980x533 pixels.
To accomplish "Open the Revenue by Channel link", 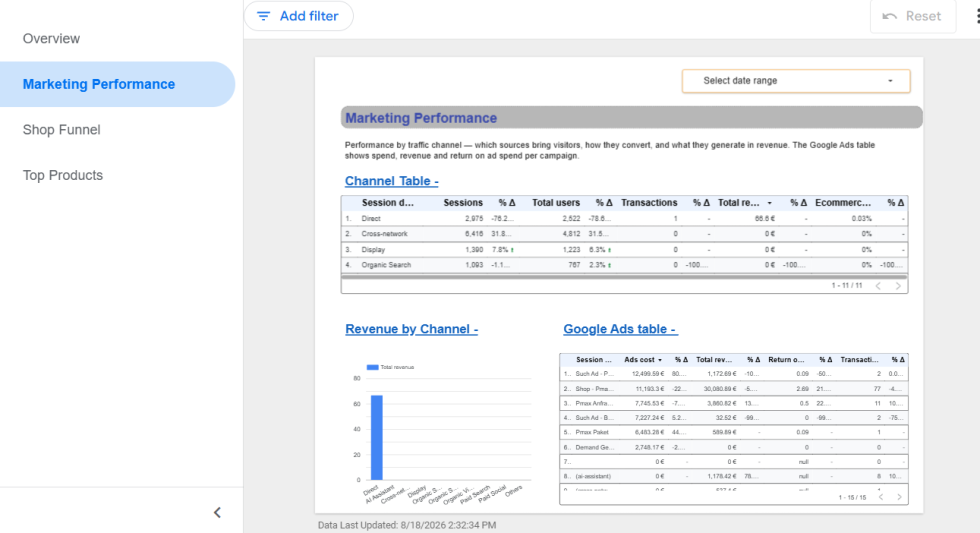I will (x=411, y=329).
